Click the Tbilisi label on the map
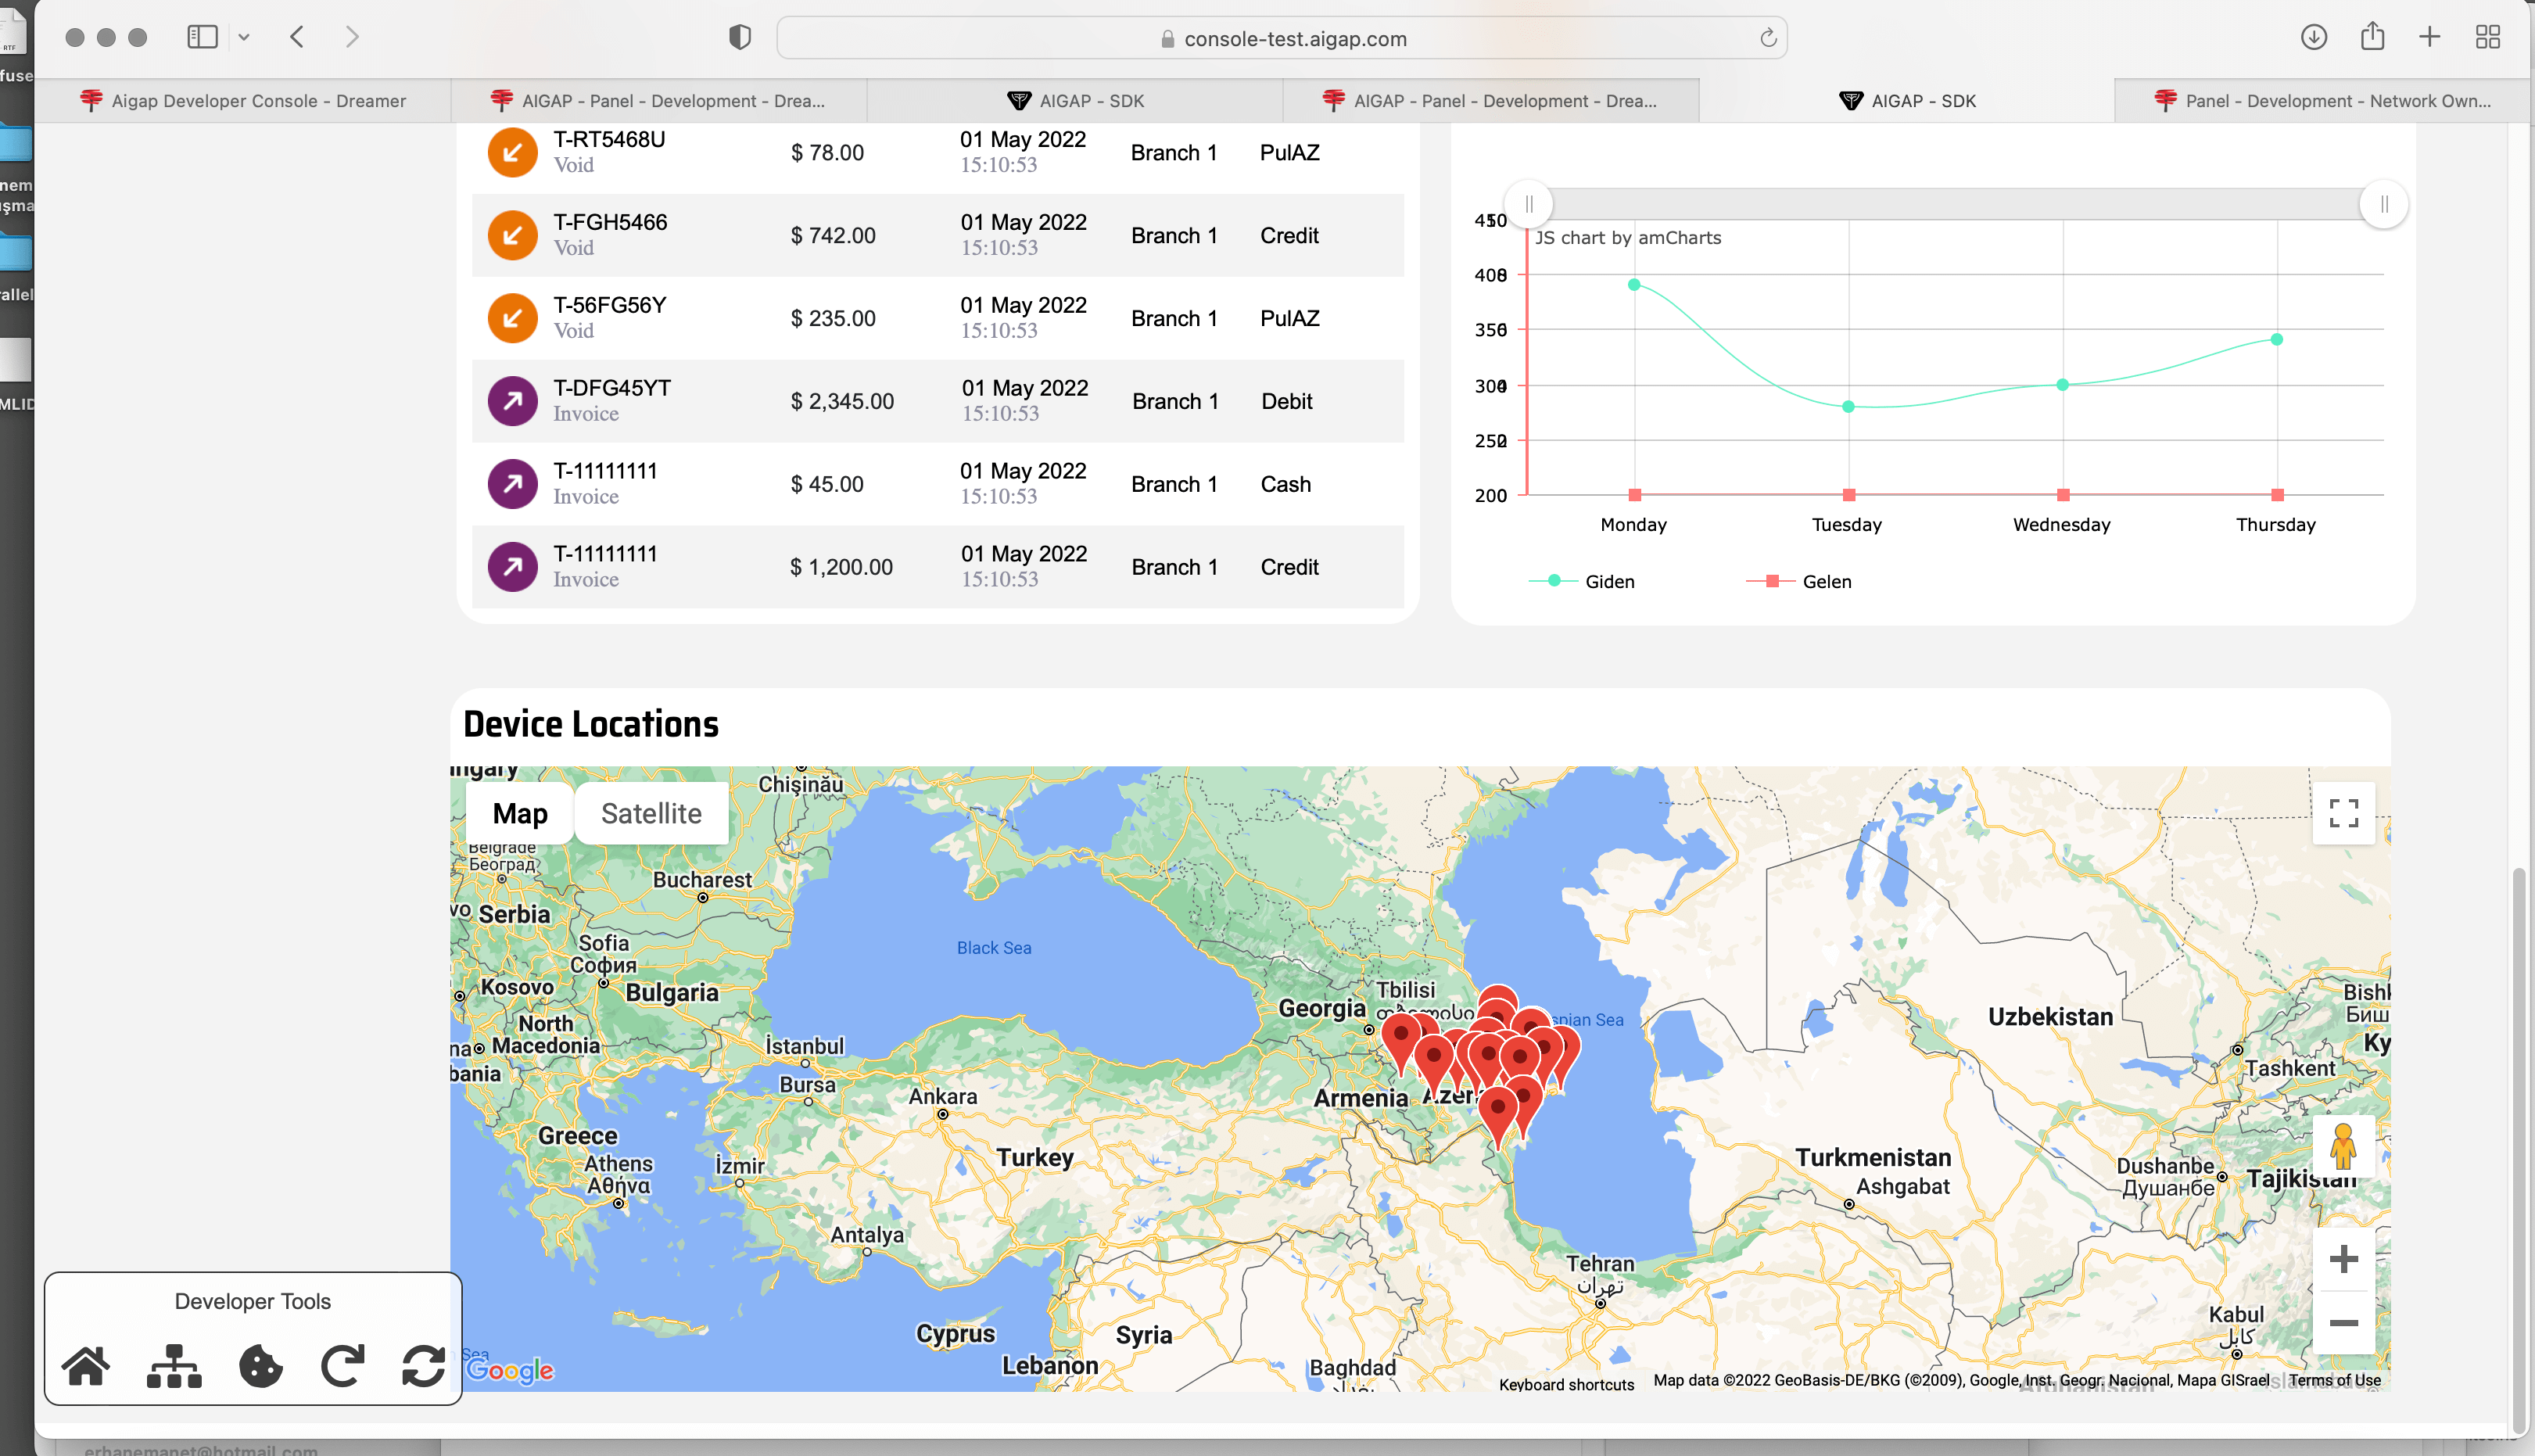 (x=1404, y=990)
